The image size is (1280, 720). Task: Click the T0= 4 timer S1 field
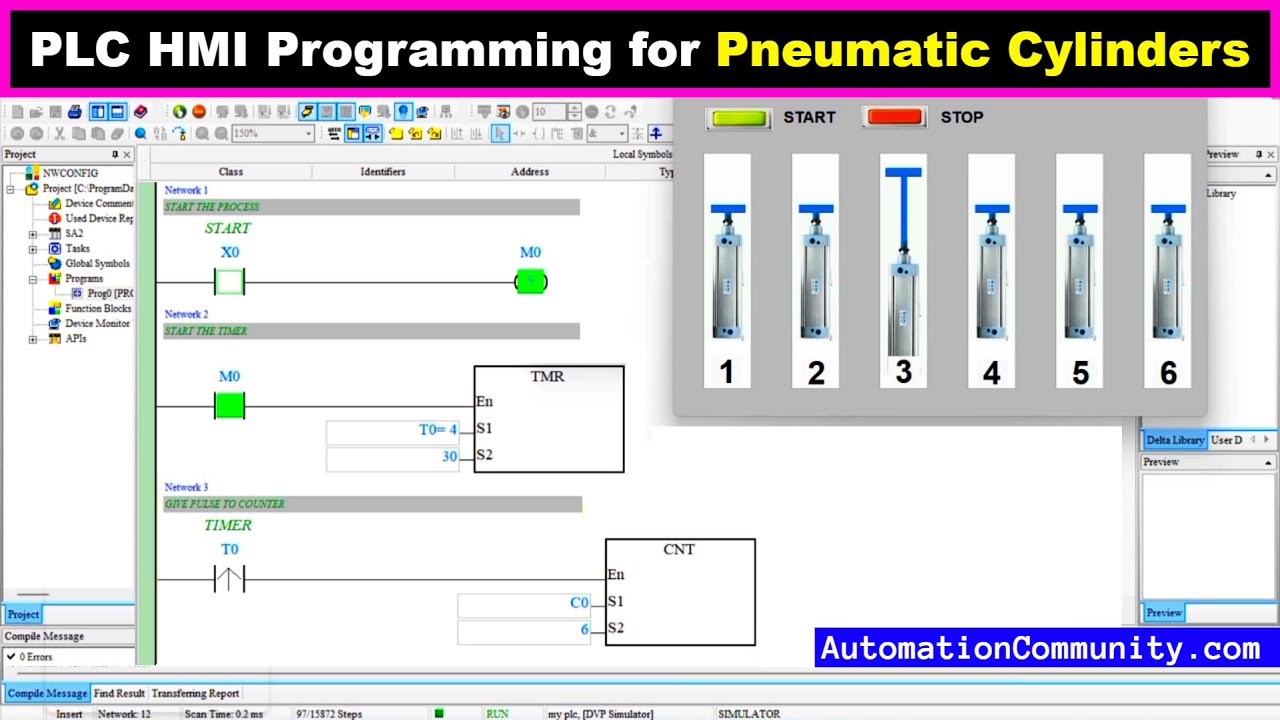click(393, 431)
